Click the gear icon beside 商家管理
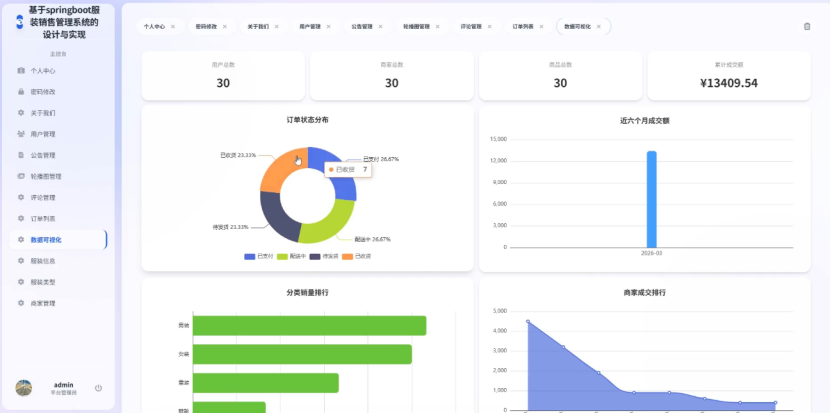830x413 pixels. coord(21,303)
